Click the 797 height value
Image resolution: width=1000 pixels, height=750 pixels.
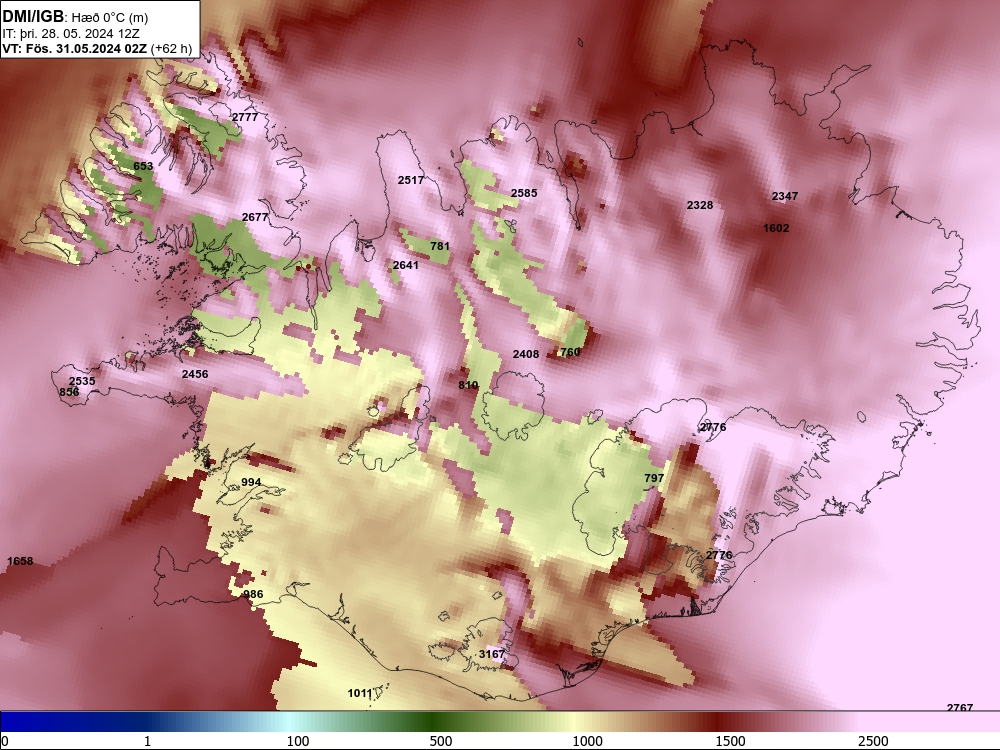(654, 478)
